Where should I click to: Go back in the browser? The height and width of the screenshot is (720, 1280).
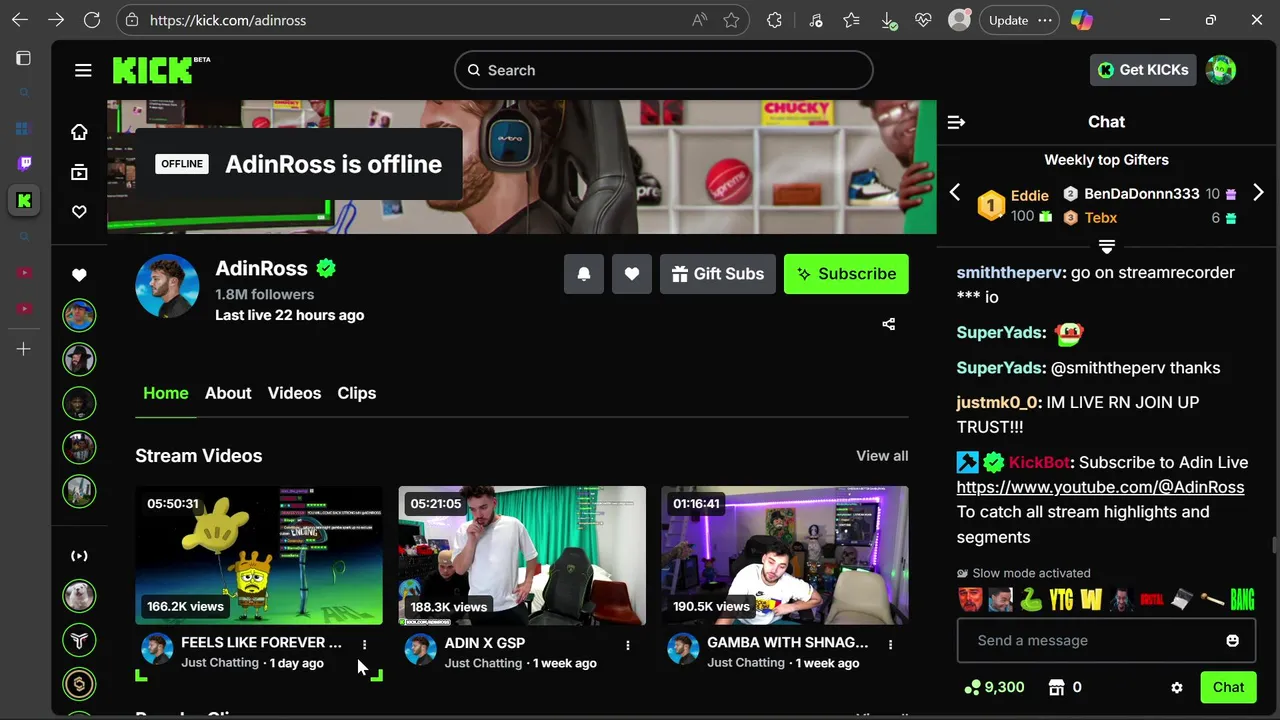click(20, 20)
